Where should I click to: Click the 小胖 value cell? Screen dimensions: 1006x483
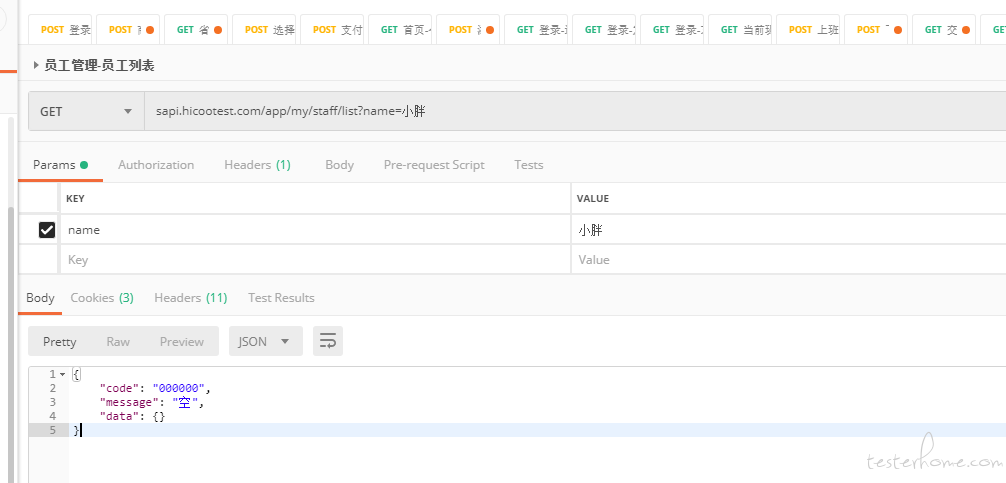coord(789,230)
